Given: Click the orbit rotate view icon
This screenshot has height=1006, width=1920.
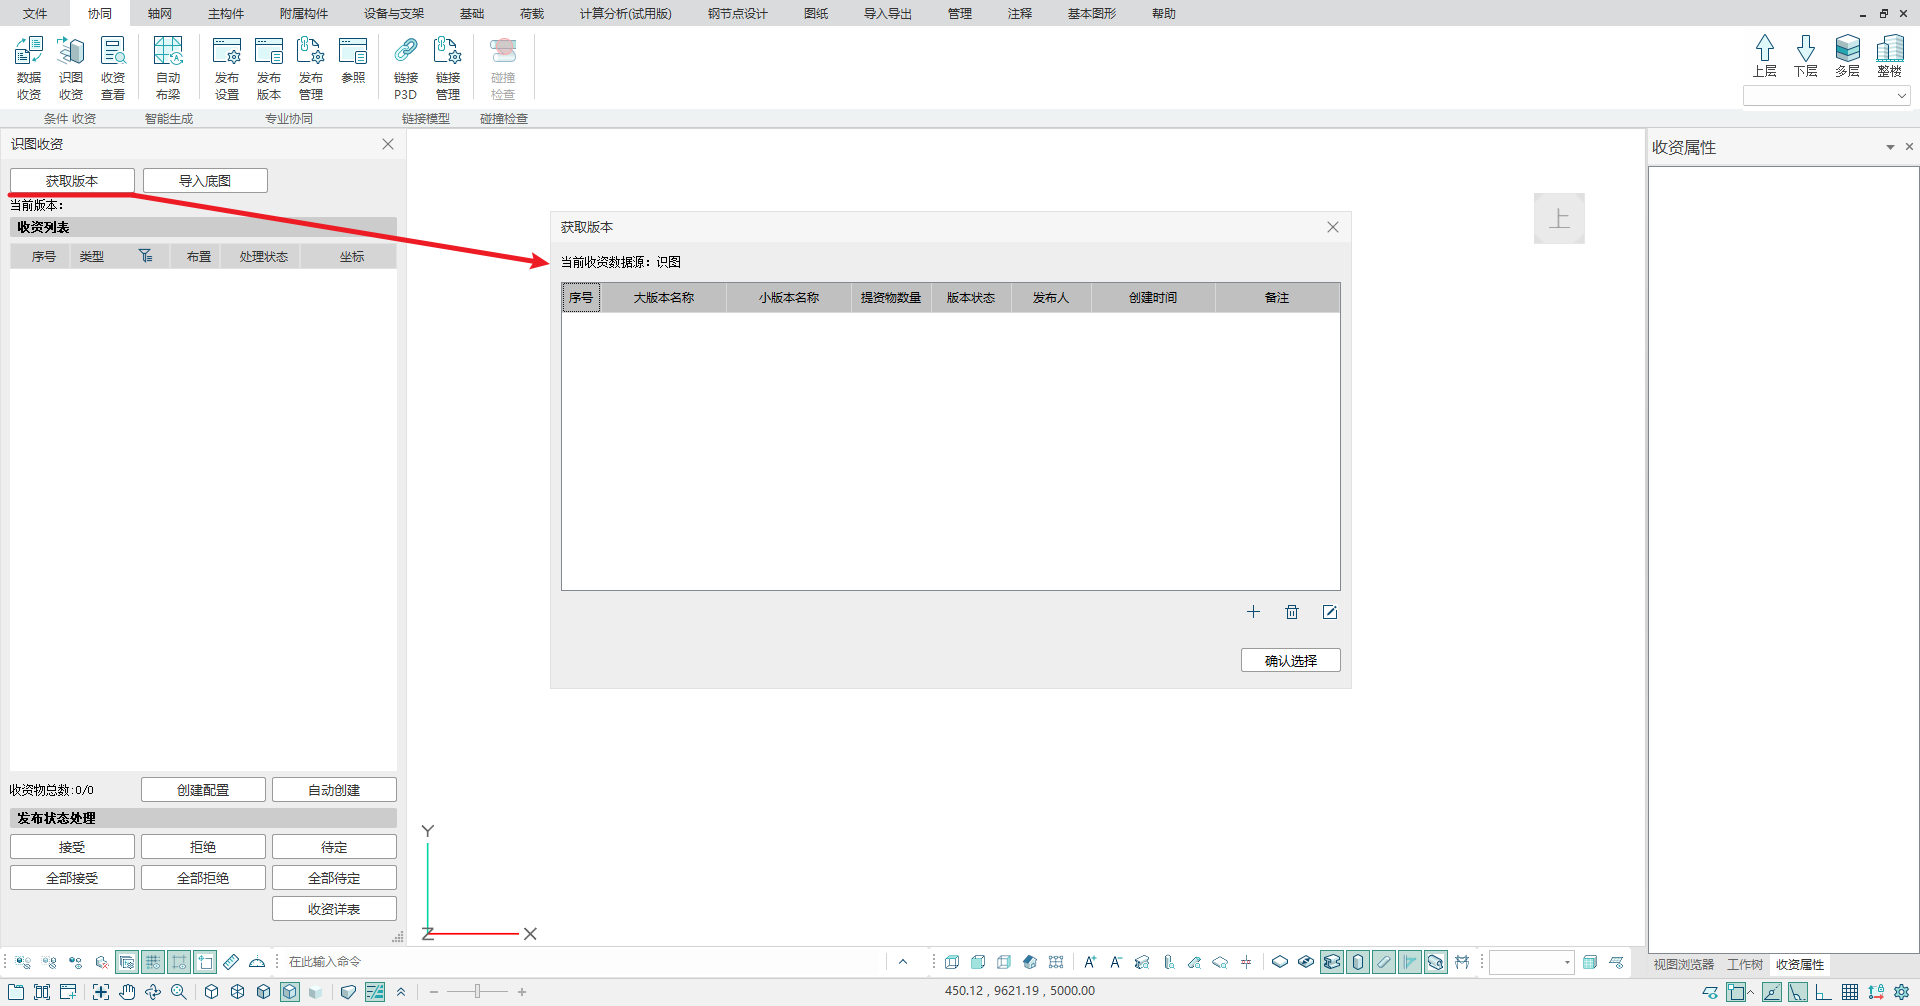Looking at the screenshot, I should coord(153,992).
